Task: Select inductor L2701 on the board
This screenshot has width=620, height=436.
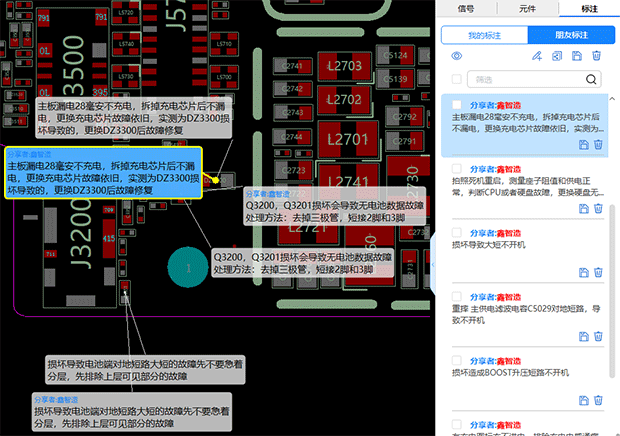Action: point(348,139)
